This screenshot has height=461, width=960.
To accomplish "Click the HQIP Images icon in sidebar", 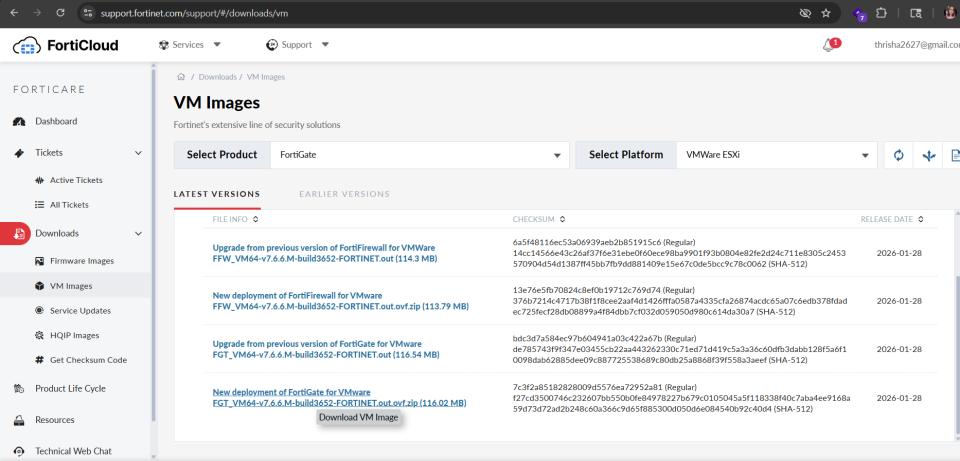I will 39,335.
